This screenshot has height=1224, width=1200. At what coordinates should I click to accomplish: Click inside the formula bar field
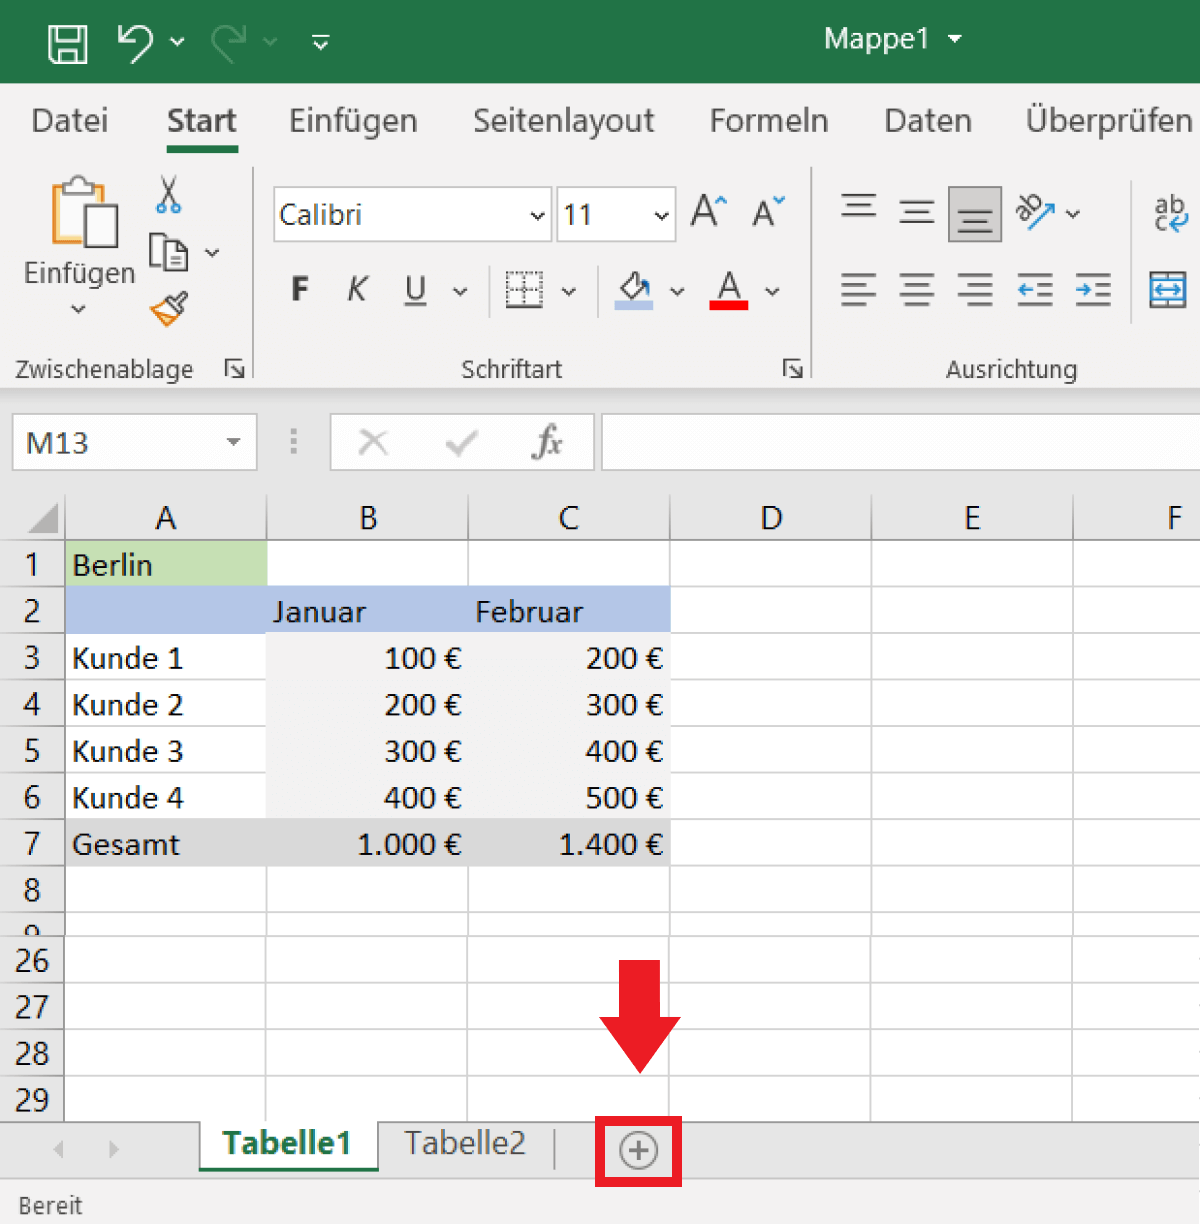coord(900,442)
